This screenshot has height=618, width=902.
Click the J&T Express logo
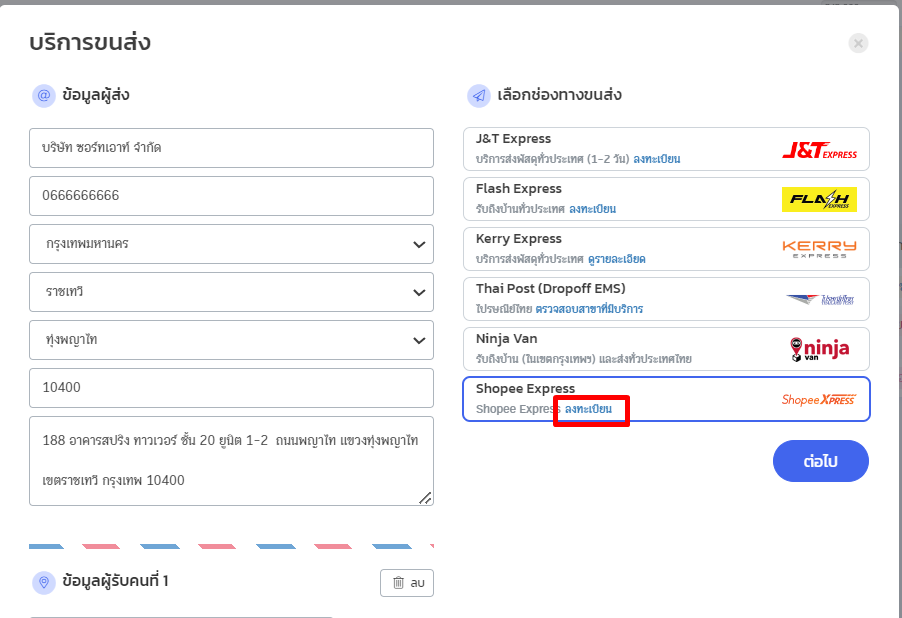coord(819,150)
